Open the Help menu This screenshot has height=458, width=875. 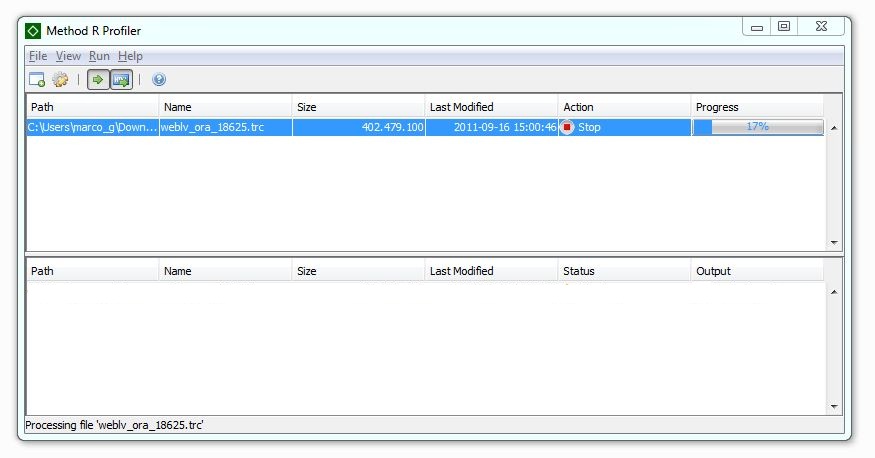(x=130, y=56)
